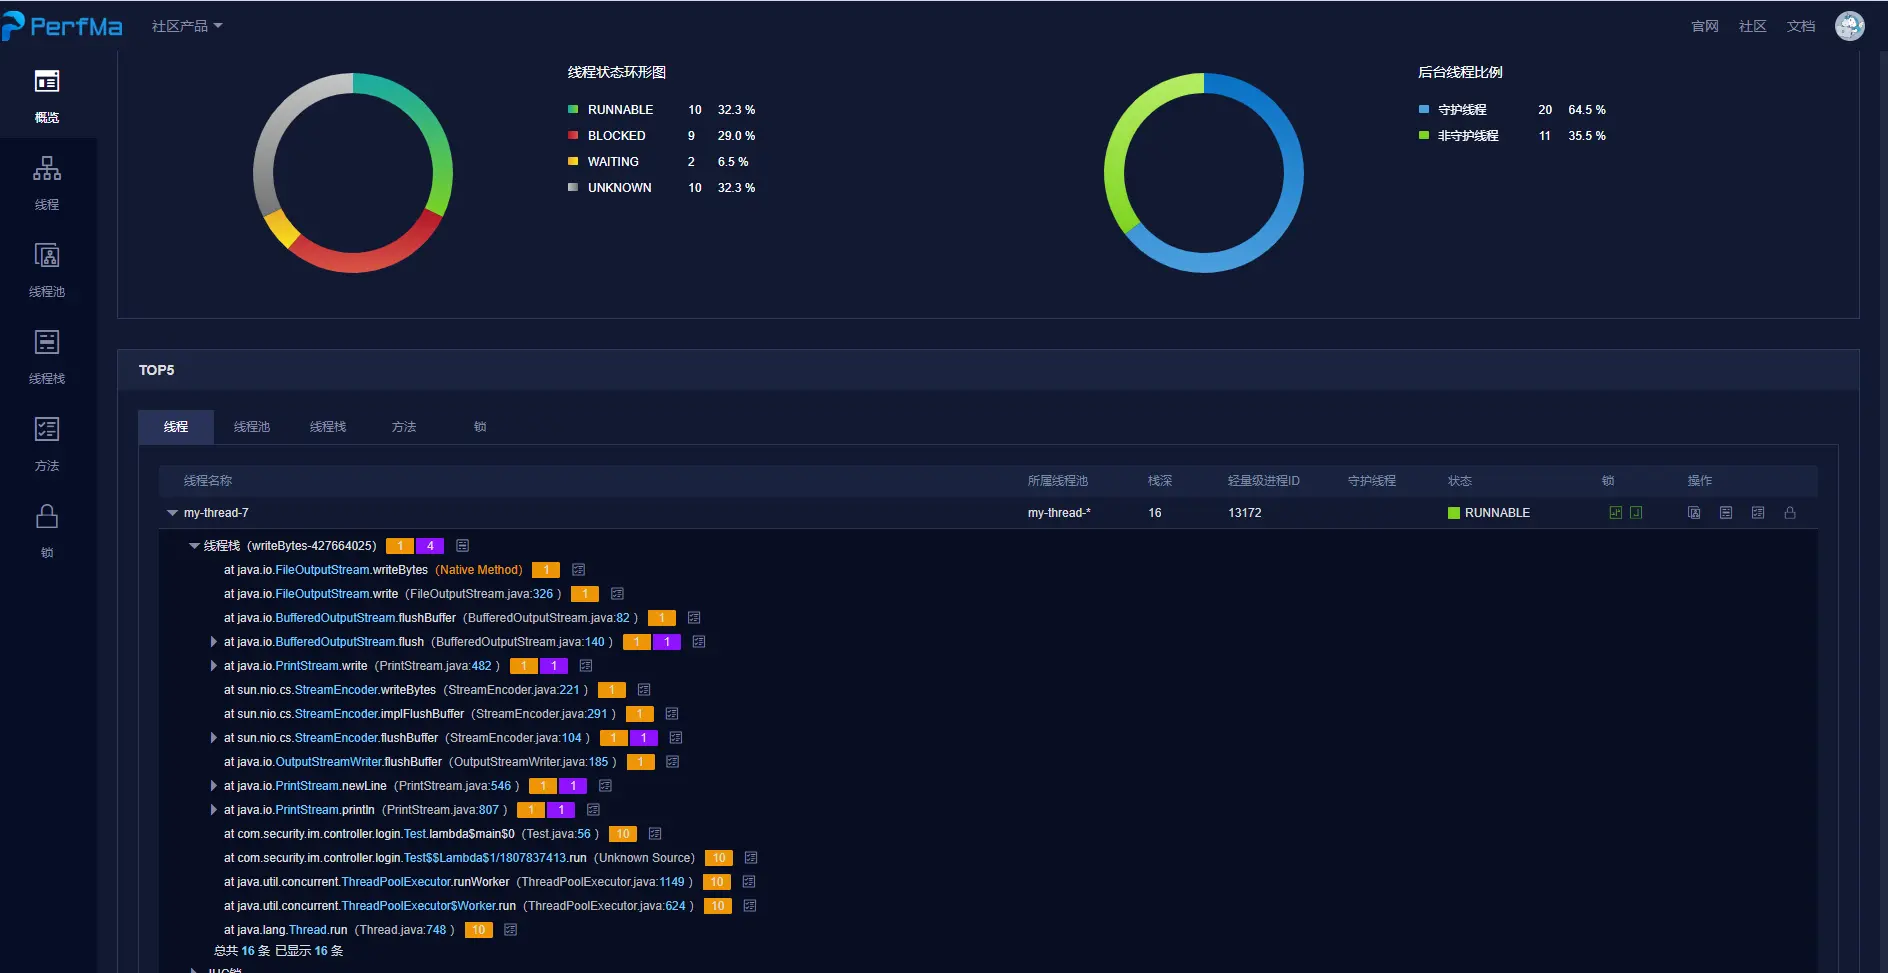Click the method icon on PrintStream.newLine row
This screenshot has width=1888, height=973.
pos(605,786)
